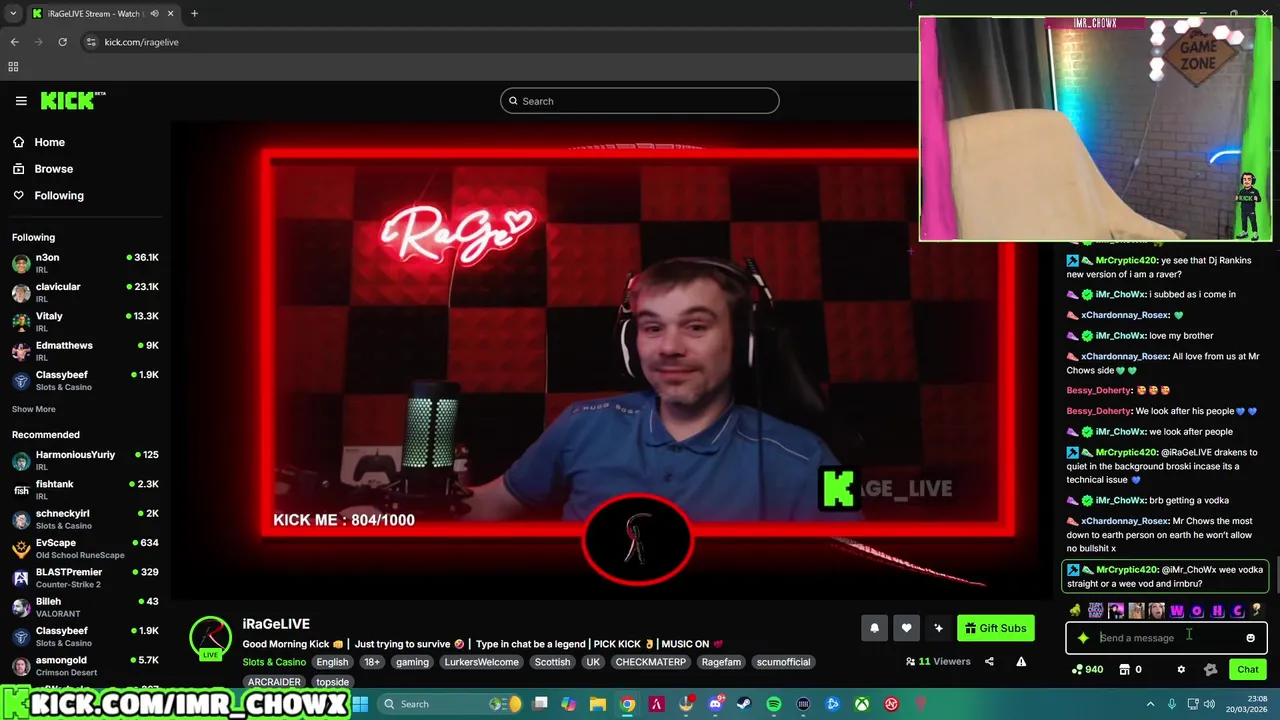Click the gray badge icon left of Chat button

[x=1210, y=670]
